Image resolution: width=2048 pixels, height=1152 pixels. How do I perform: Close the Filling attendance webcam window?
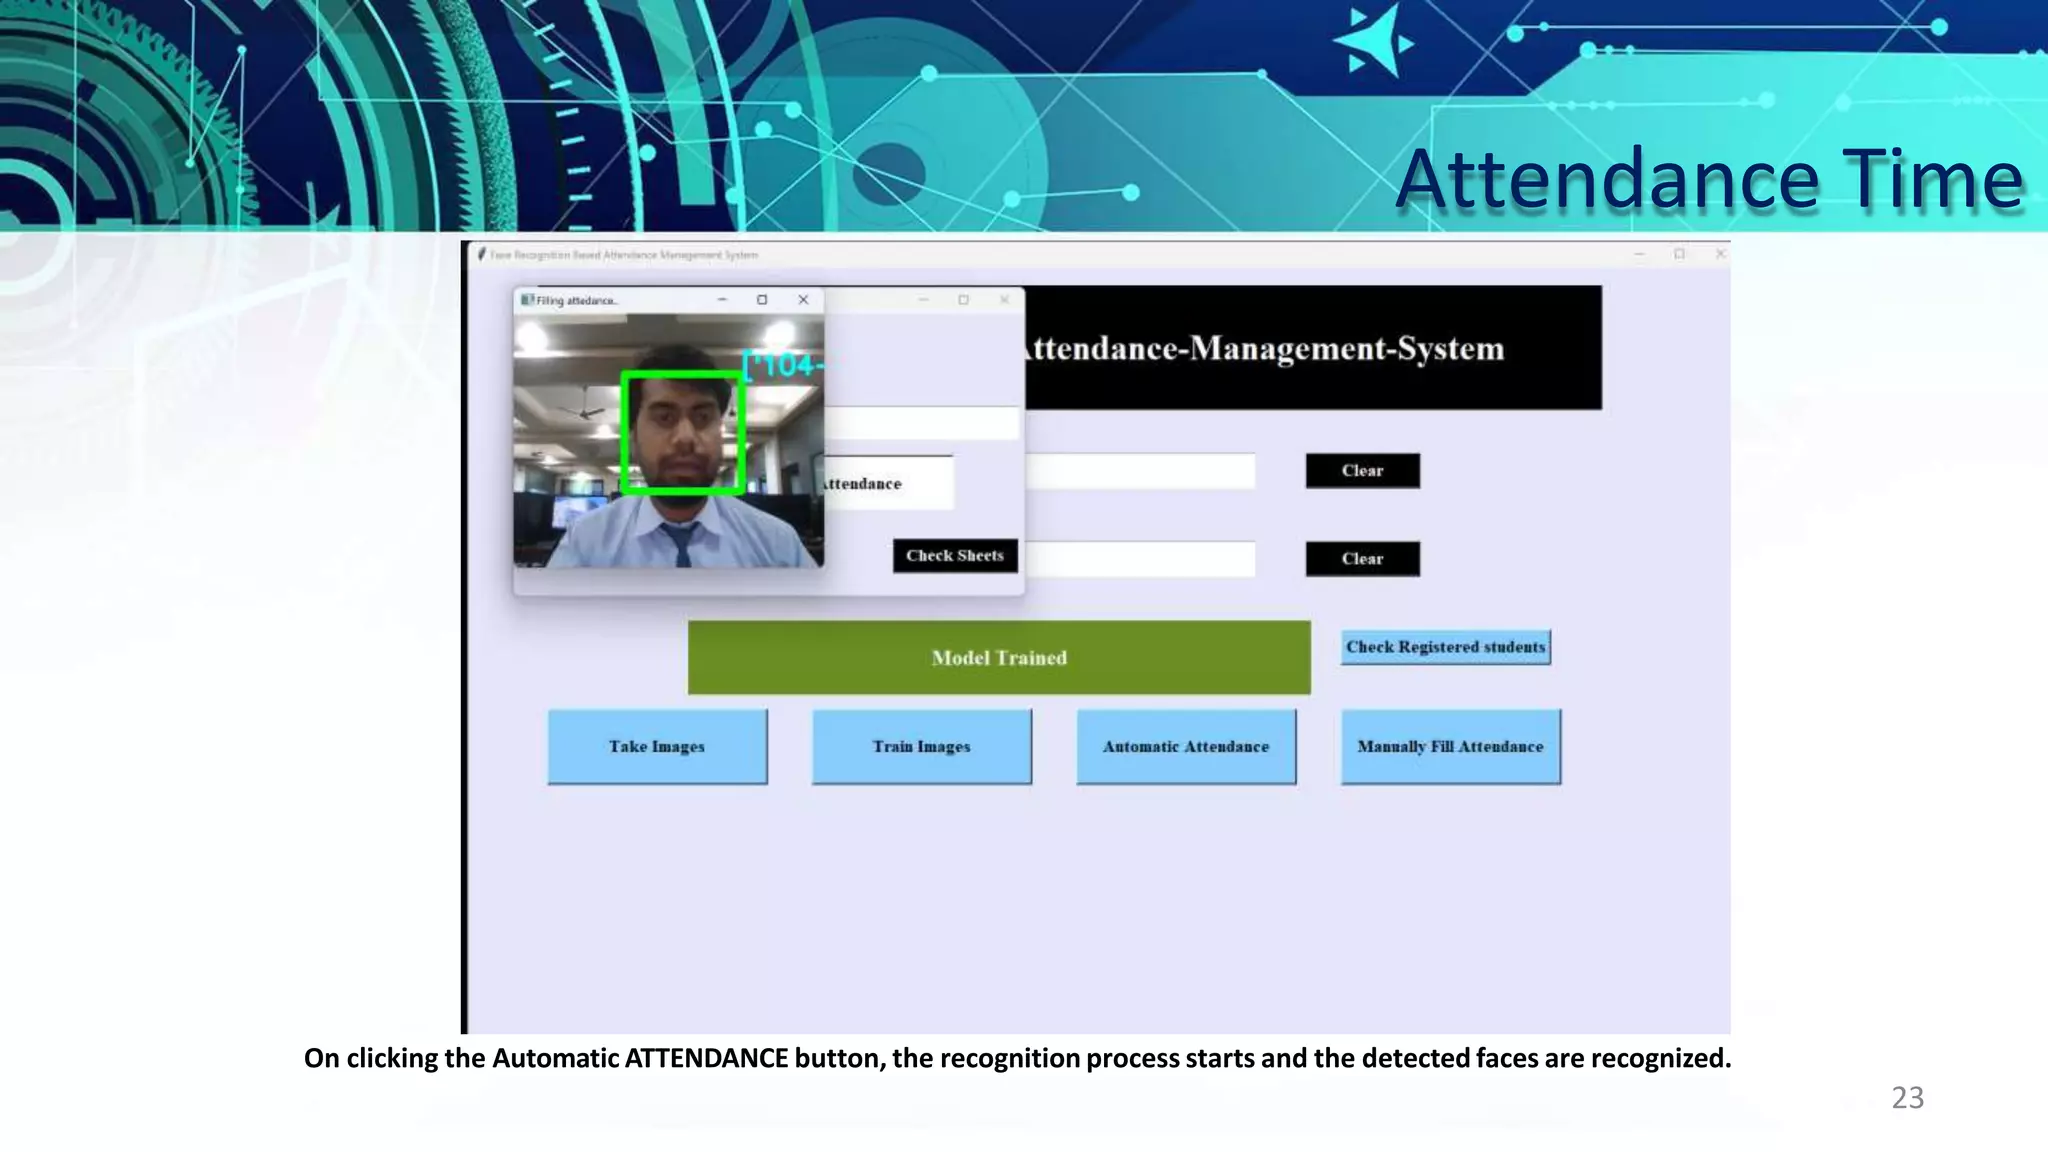pyautogui.click(x=803, y=300)
